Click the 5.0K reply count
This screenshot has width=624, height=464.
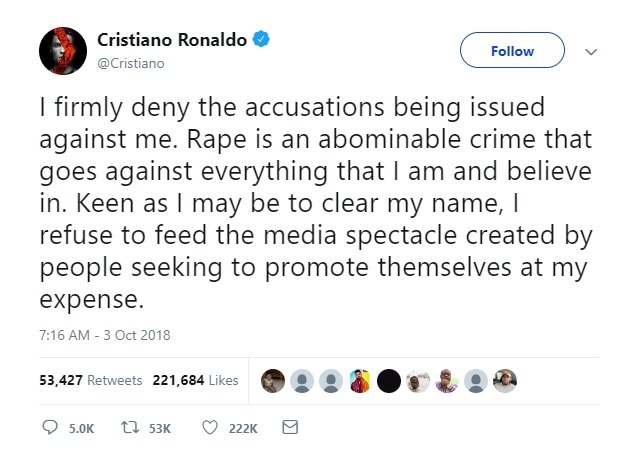tap(81, 428)
